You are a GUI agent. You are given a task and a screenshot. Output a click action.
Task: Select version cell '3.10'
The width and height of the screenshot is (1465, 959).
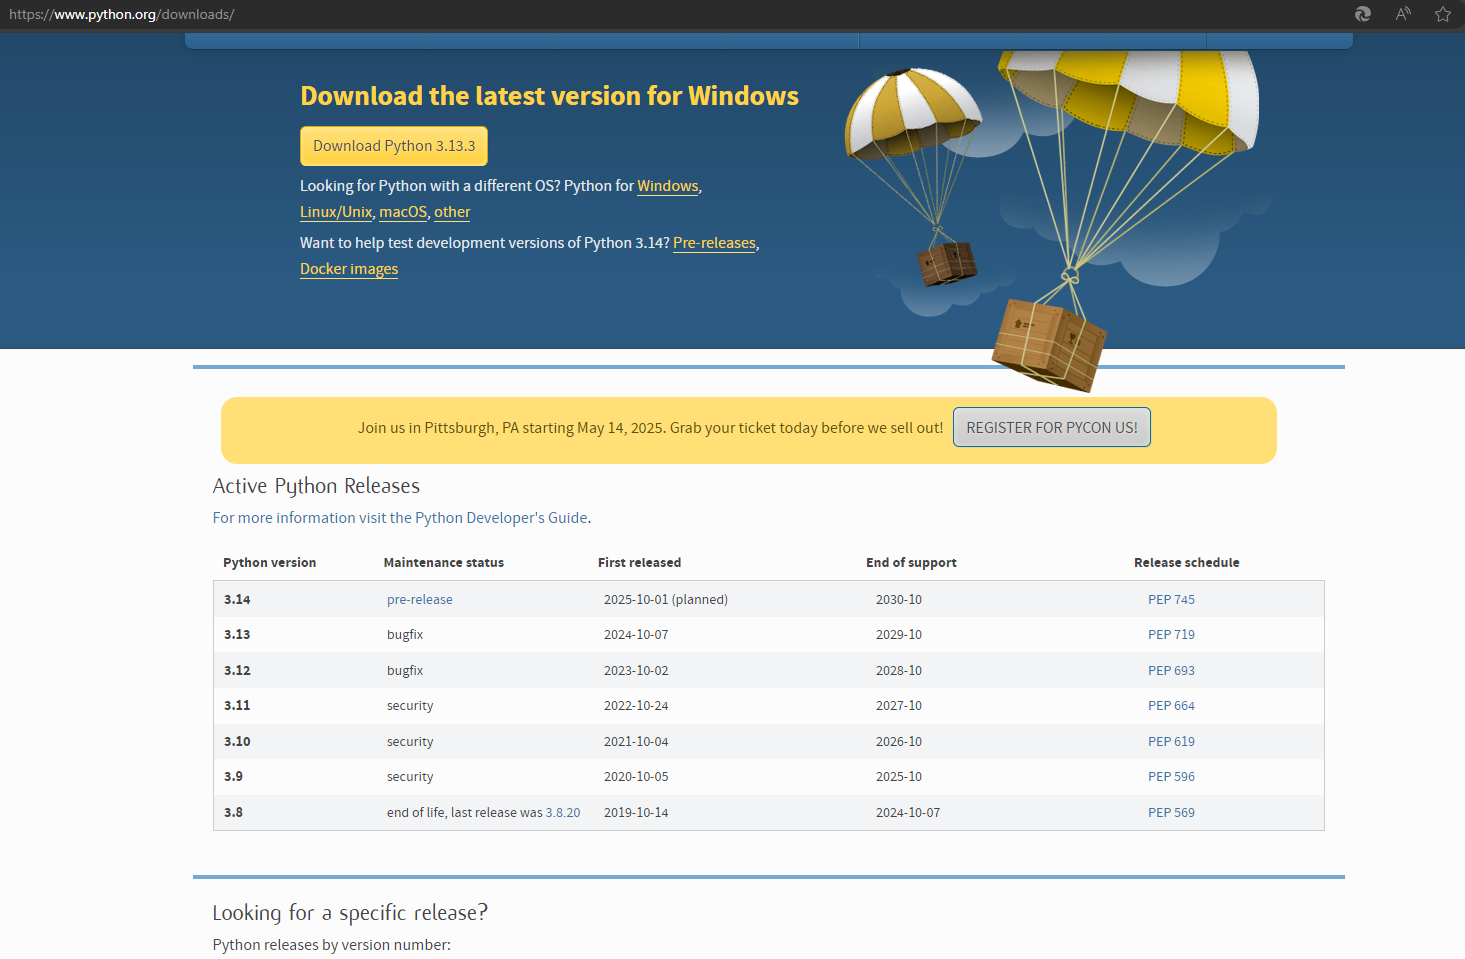(237, 742)
